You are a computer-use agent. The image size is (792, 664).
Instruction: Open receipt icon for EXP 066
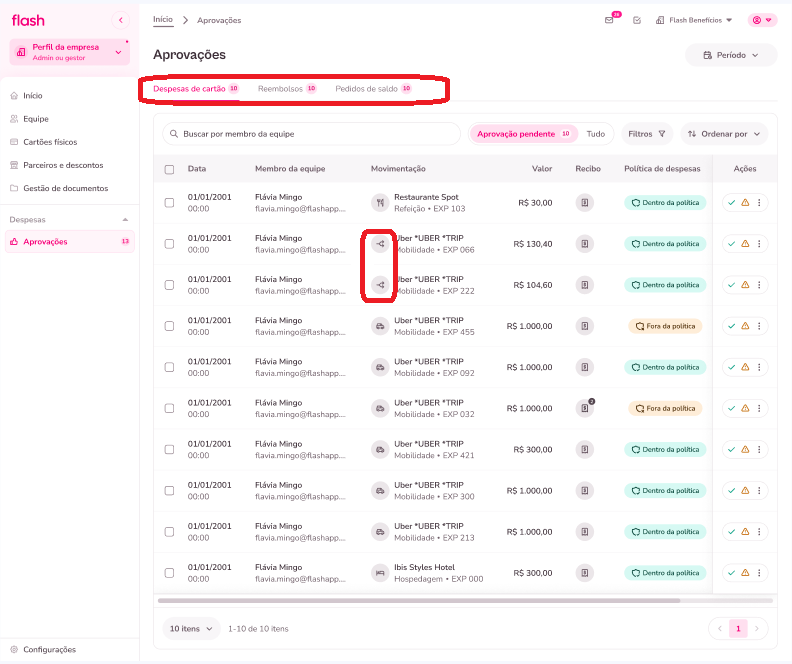pos(584,244)
